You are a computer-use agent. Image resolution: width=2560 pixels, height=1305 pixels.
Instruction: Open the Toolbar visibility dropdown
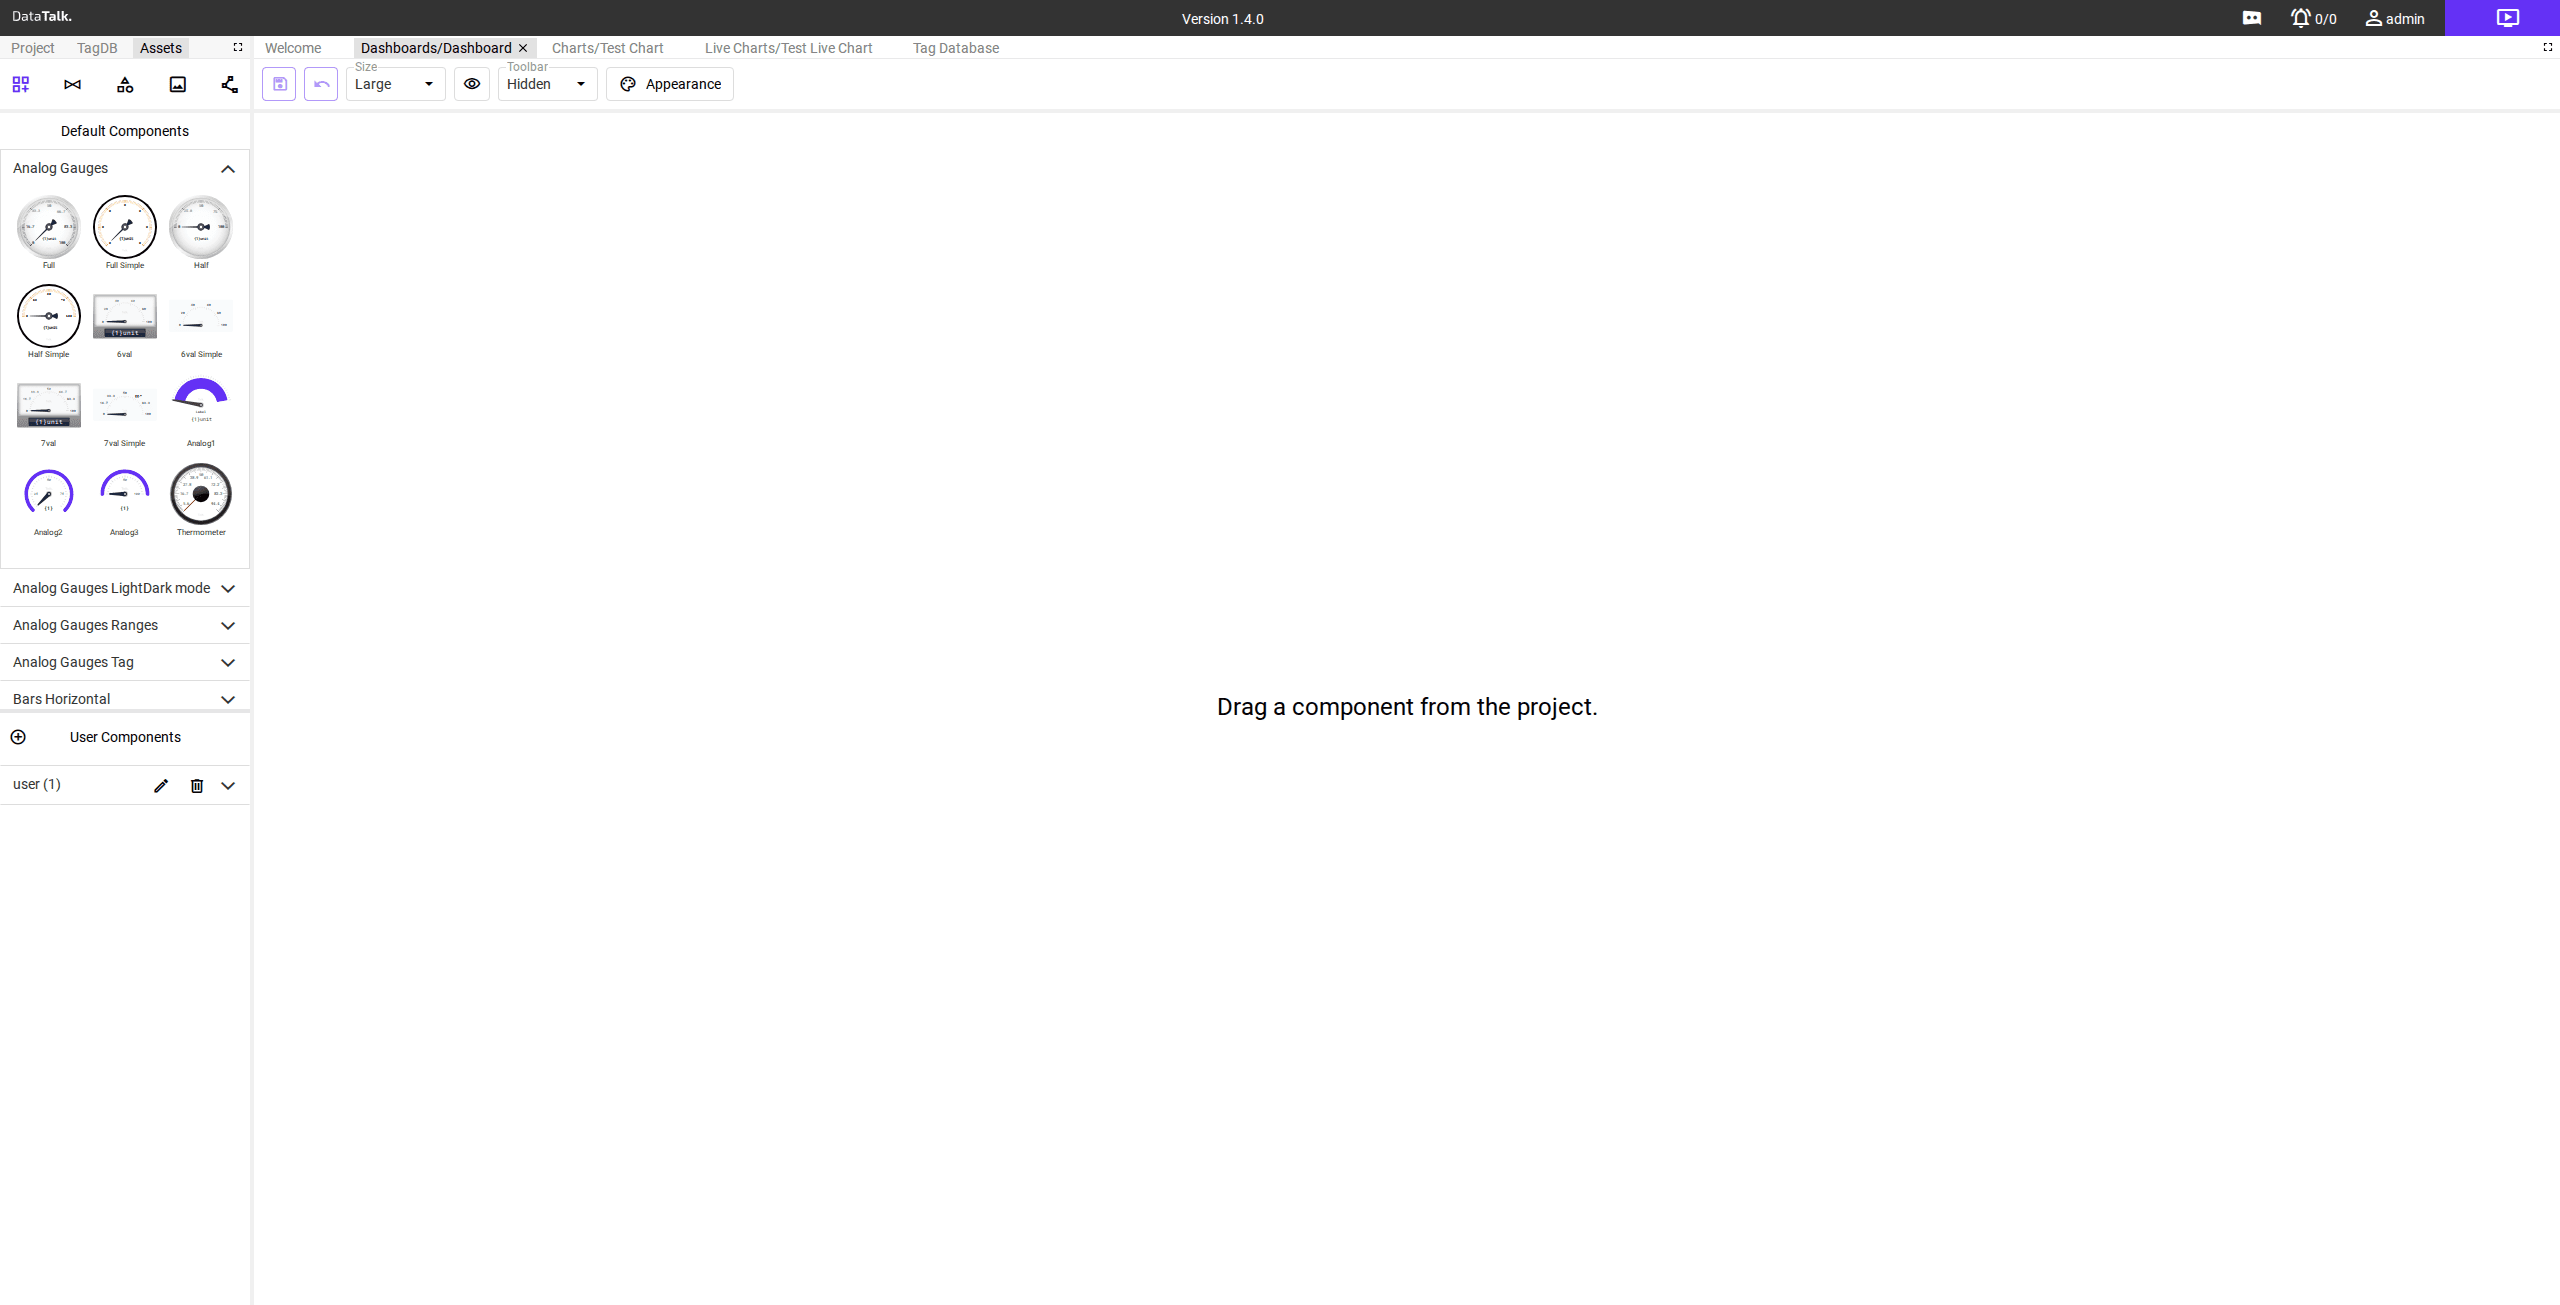click(548, 84)
